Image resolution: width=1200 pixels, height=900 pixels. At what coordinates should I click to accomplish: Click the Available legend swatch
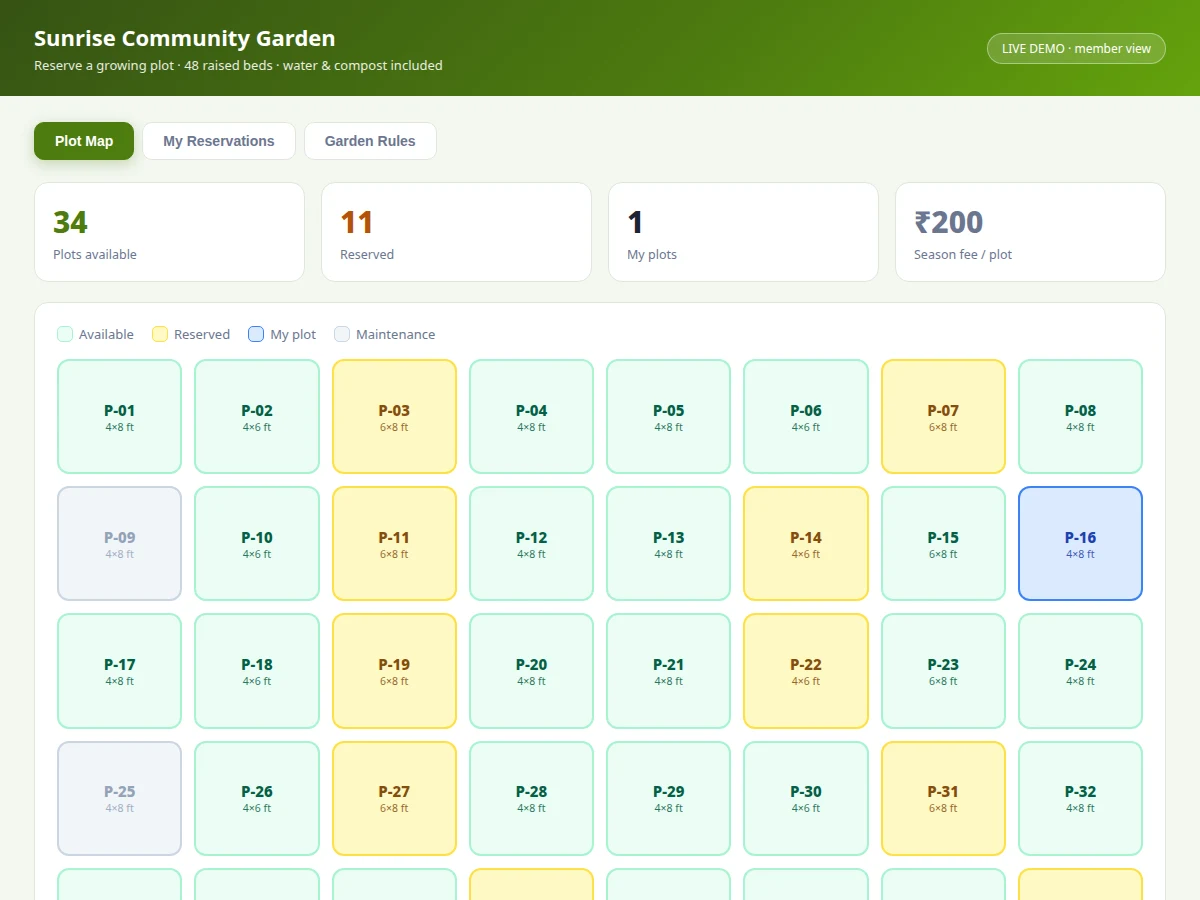(65, 334)
